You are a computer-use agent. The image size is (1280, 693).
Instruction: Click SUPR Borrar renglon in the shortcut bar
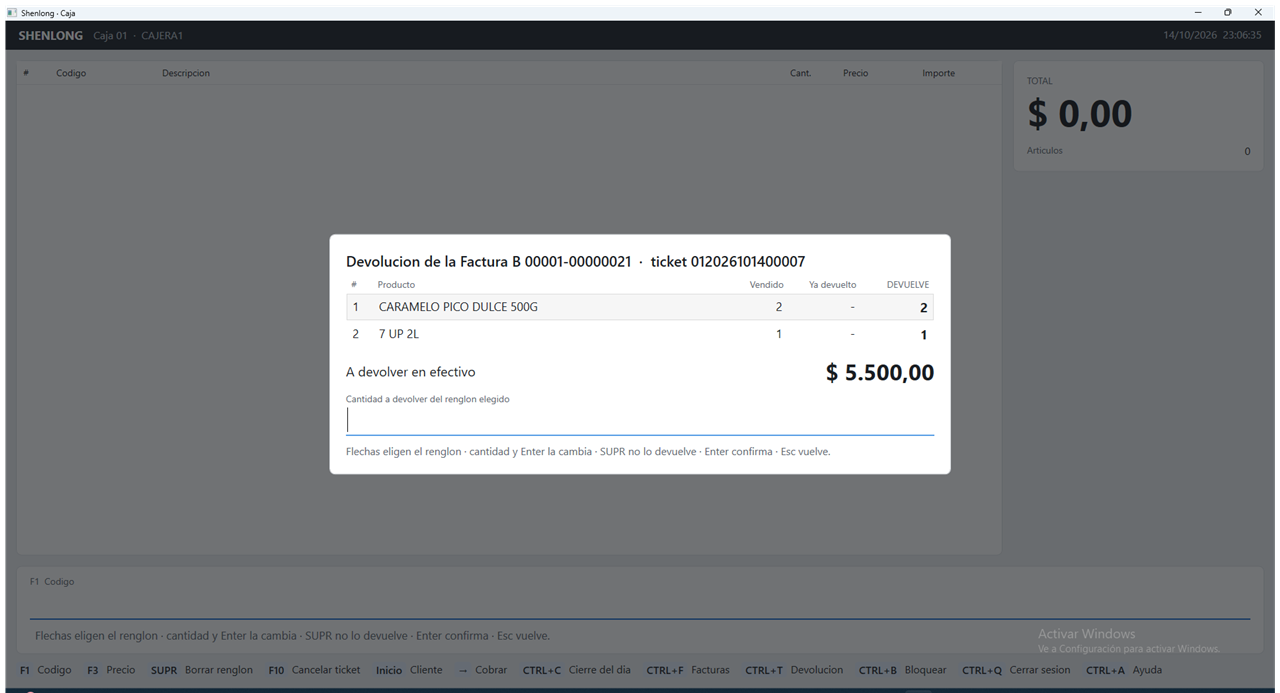[202, 670]
